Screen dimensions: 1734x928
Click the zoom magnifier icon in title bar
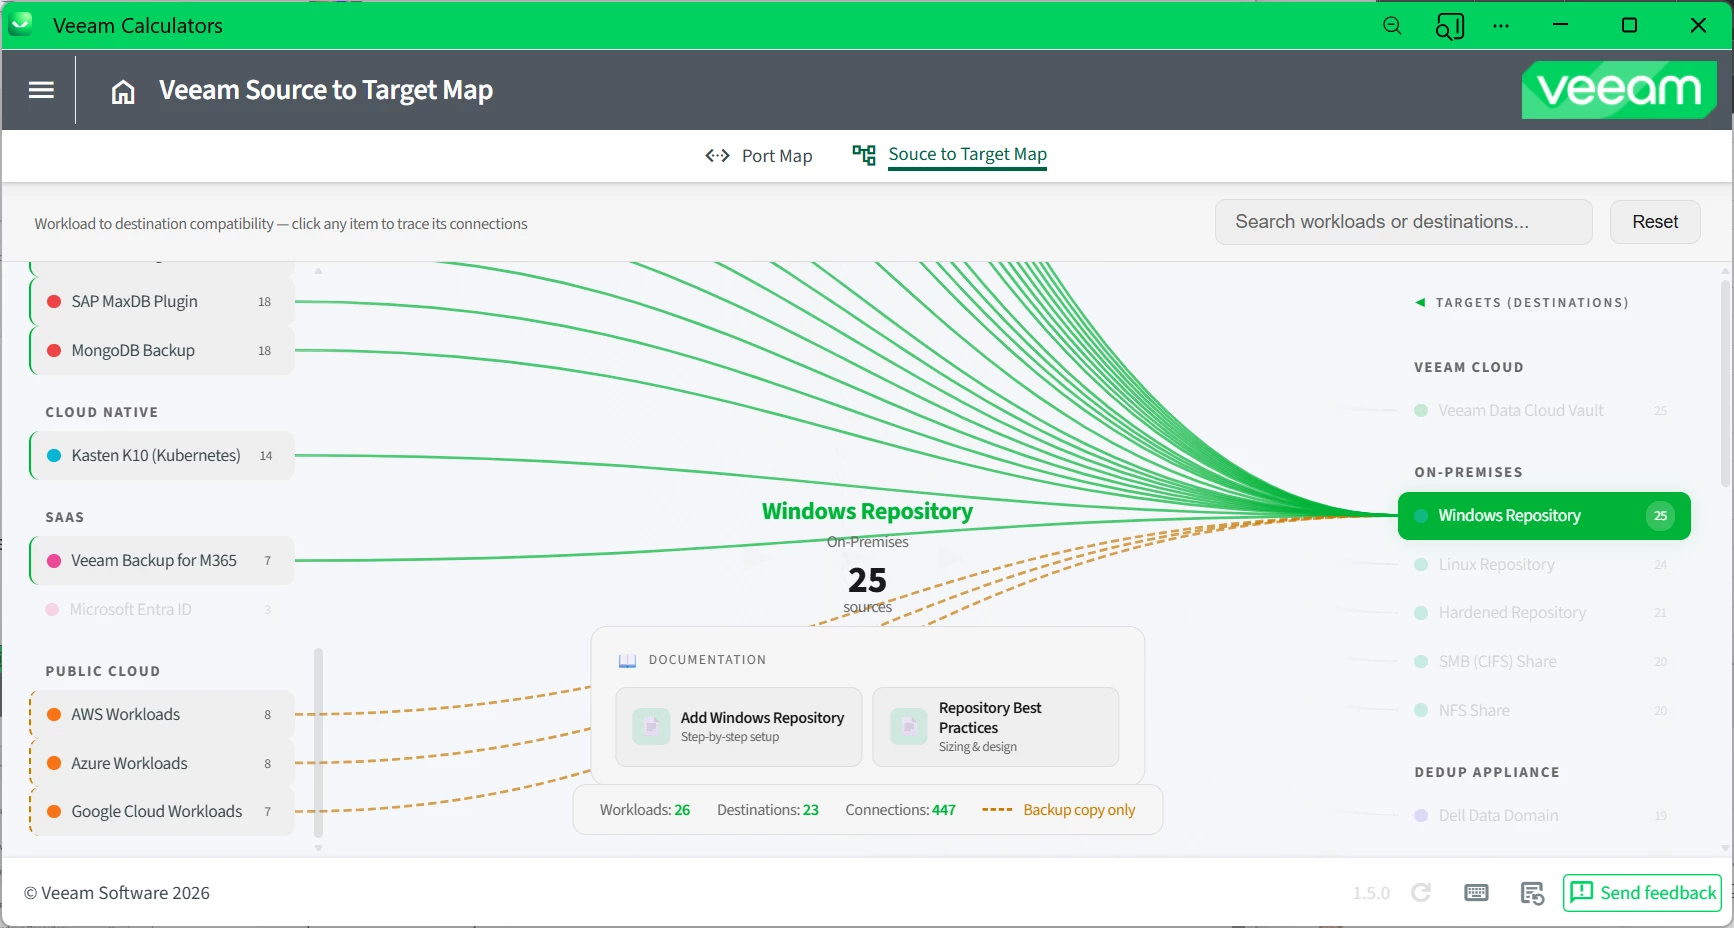[1392, 26]
